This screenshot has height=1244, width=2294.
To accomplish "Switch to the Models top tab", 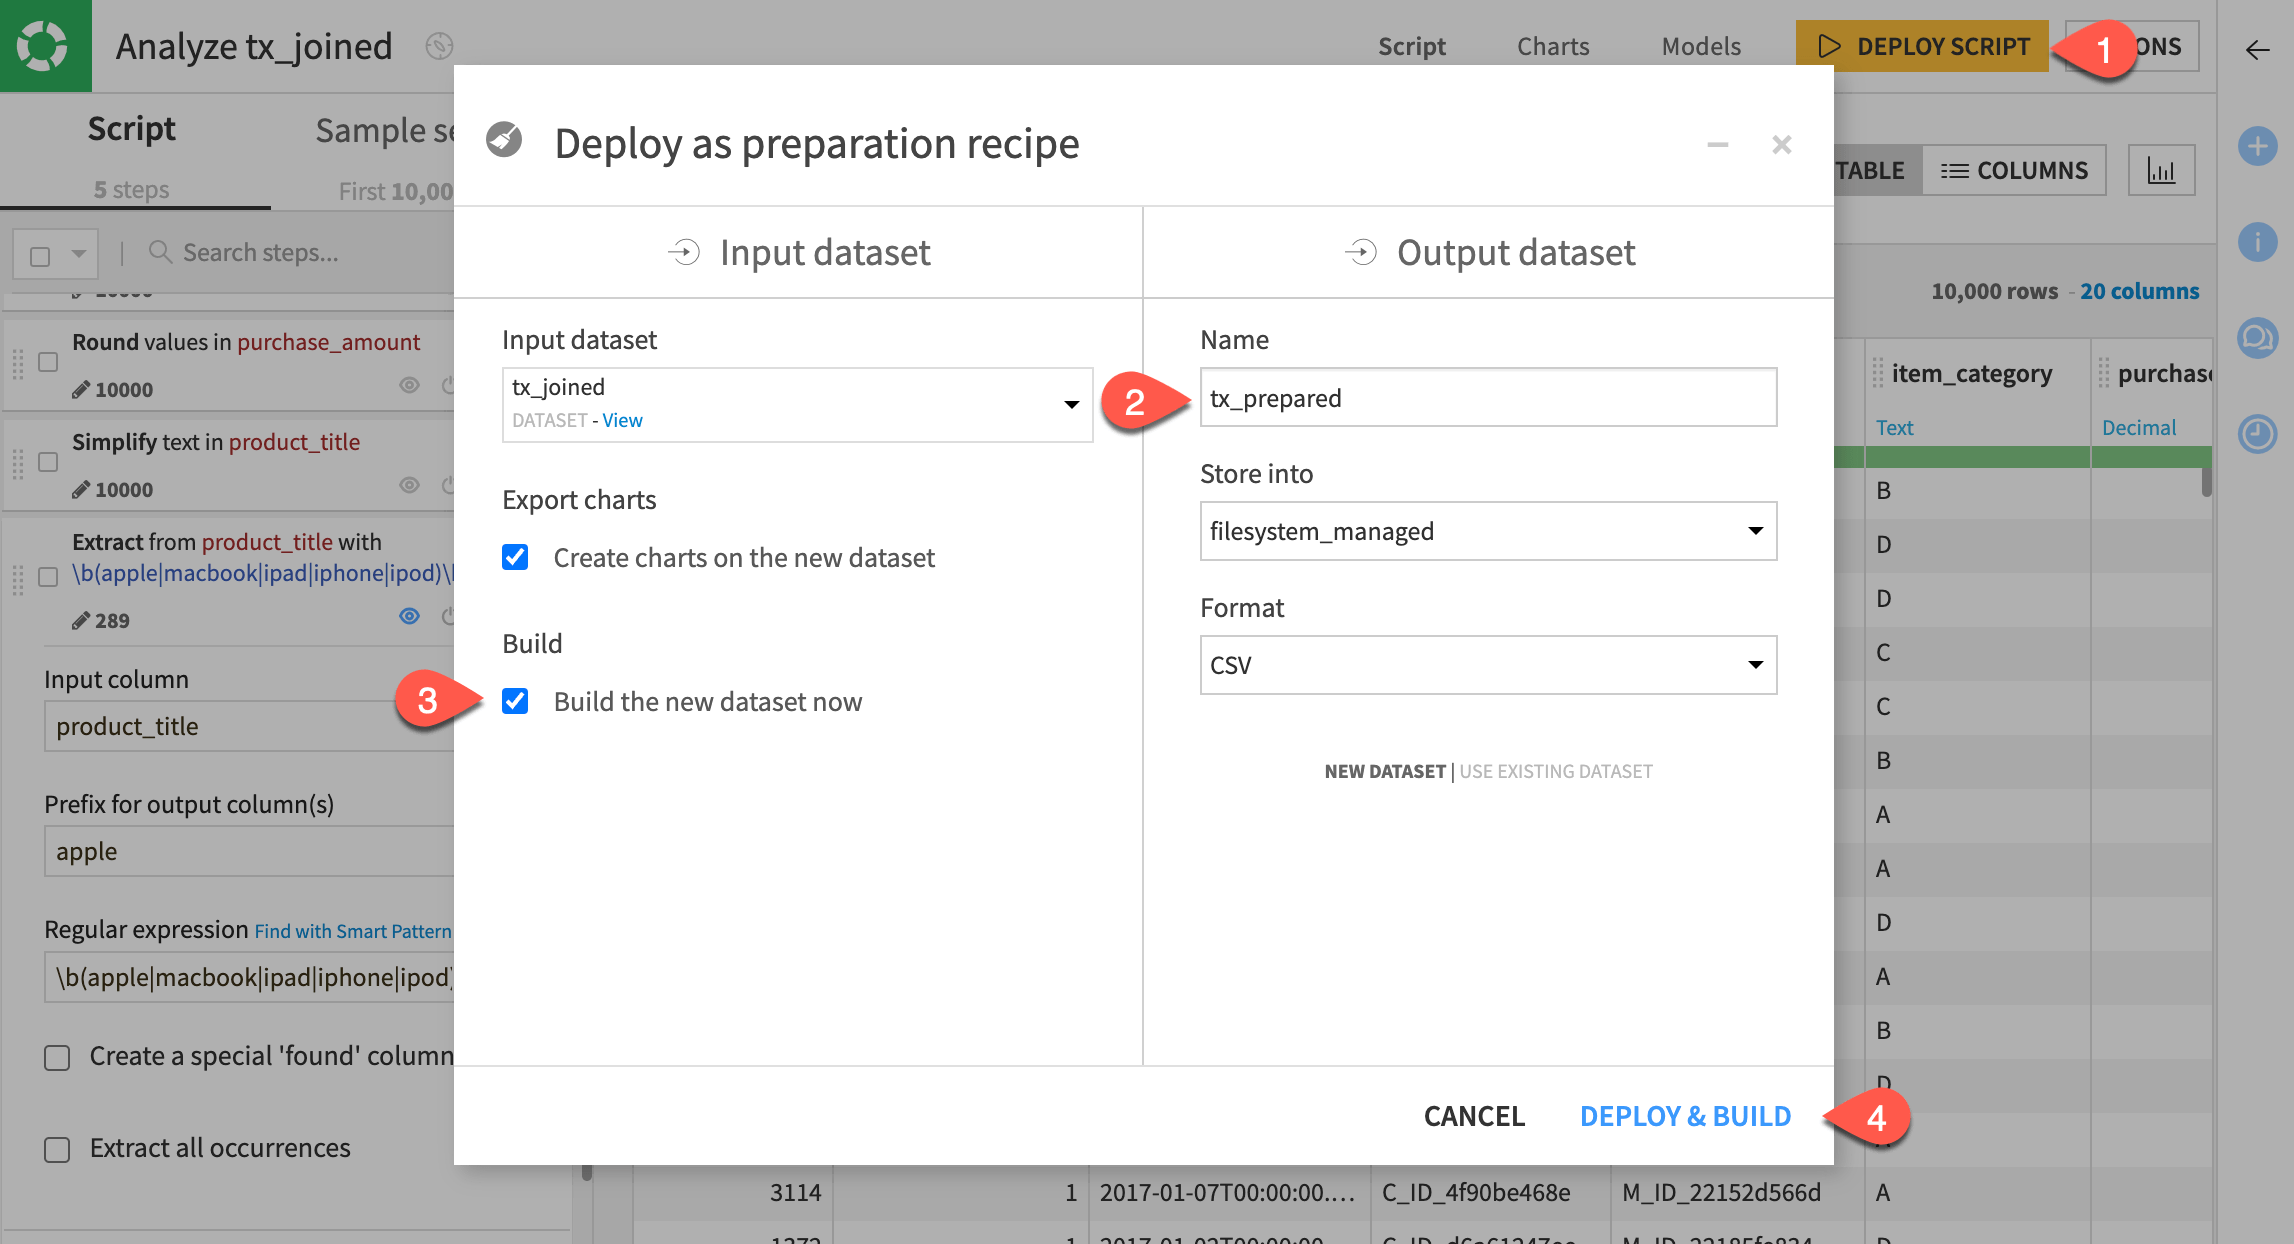I will [x=1701, y=46].
